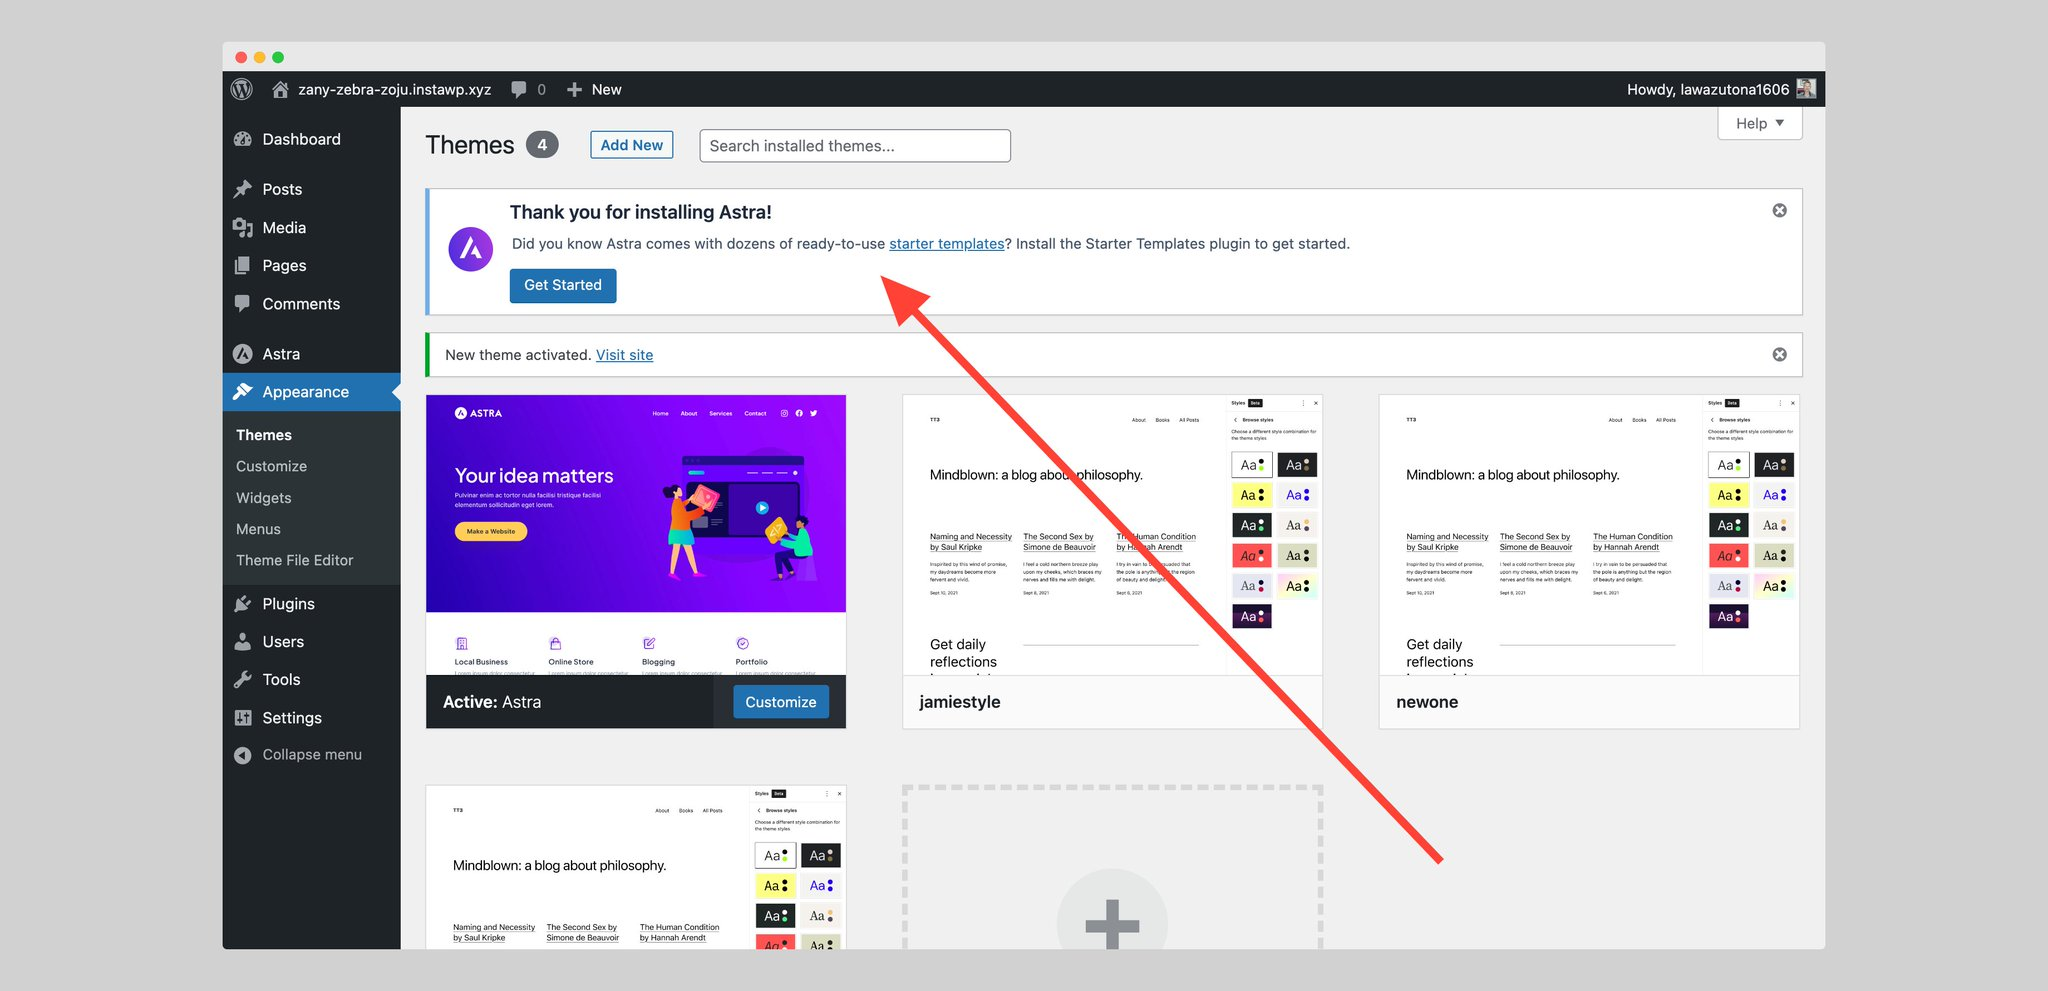Open the Plugins icon in the sidebar
Screen dimensions: 2048x991
coord(243,603)
